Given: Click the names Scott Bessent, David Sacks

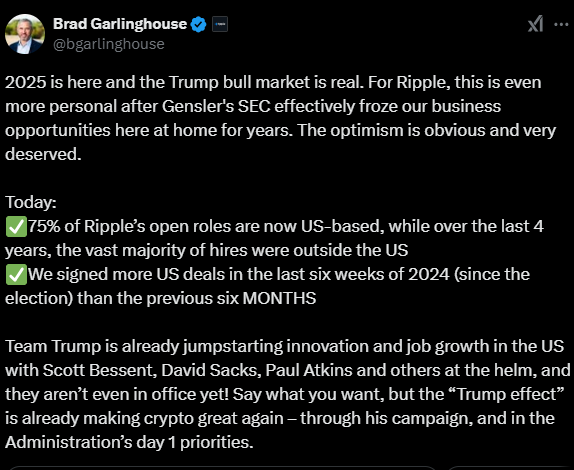Looking at the screenshot, I should pos(152,370).
